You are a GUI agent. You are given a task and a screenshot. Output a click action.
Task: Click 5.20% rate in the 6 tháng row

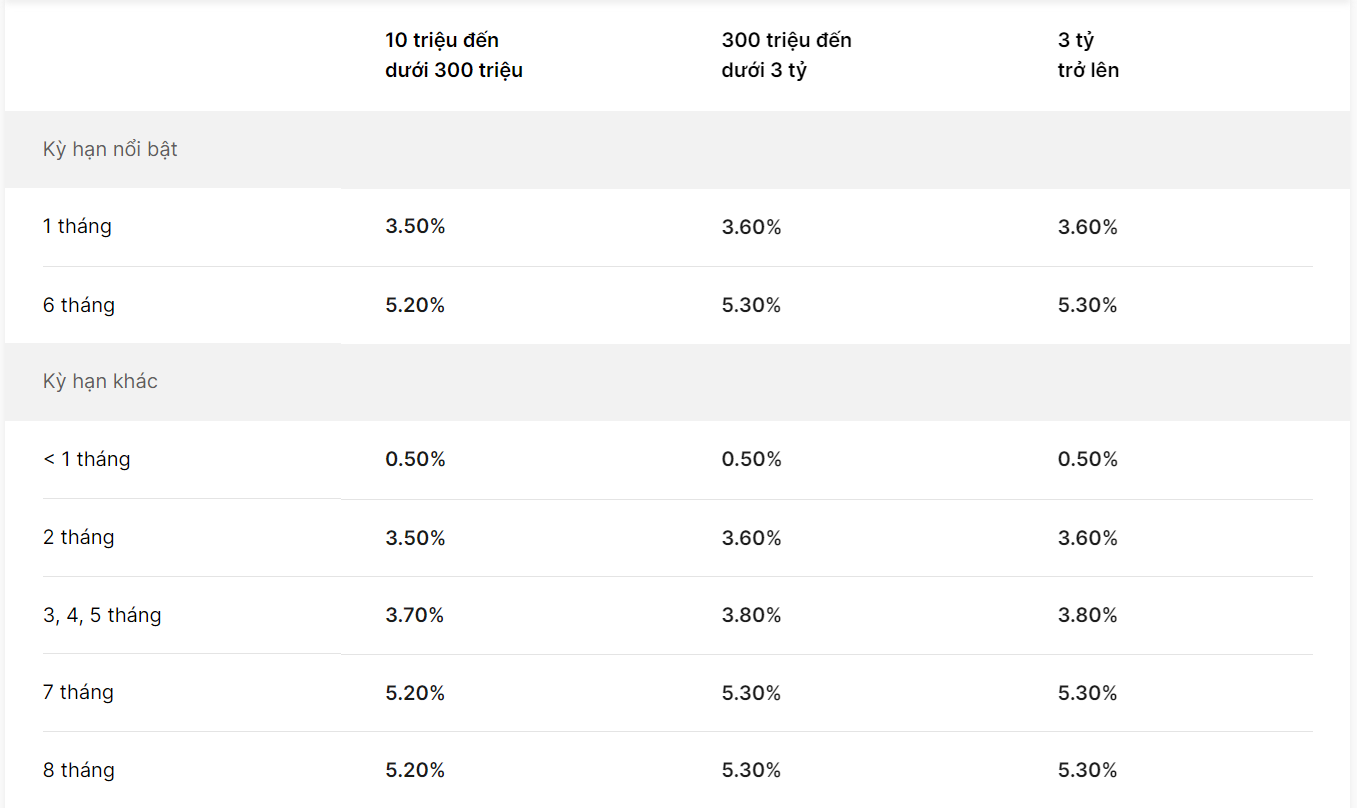click(x=415, y=305)
